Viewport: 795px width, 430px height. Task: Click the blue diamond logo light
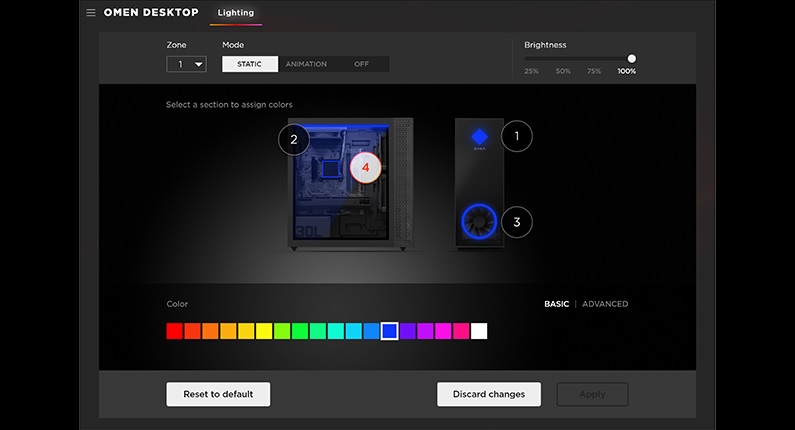(x=479, y=136)
